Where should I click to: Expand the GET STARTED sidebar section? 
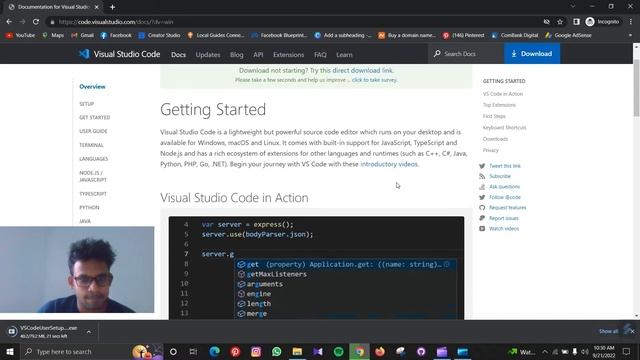95,117
